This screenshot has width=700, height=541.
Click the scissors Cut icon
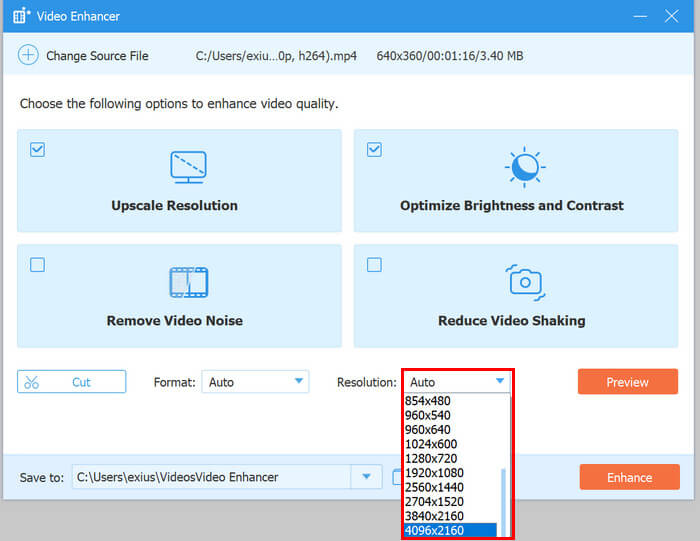point(32,382)
